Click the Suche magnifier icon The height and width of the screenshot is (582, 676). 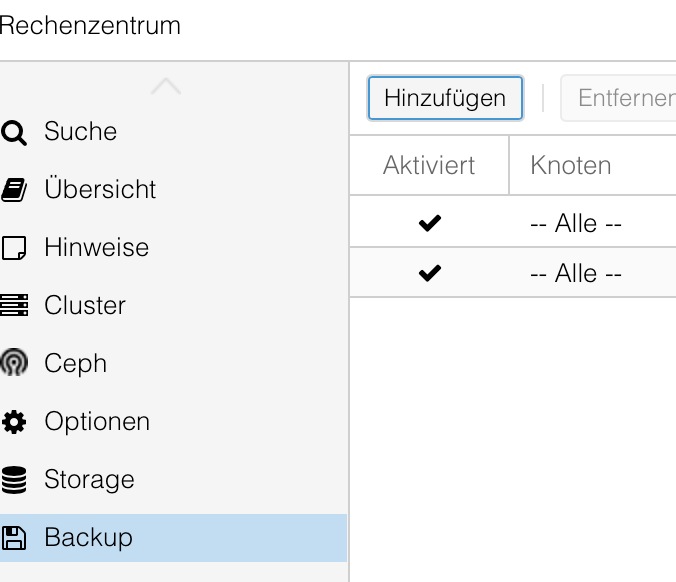[14, 132]
